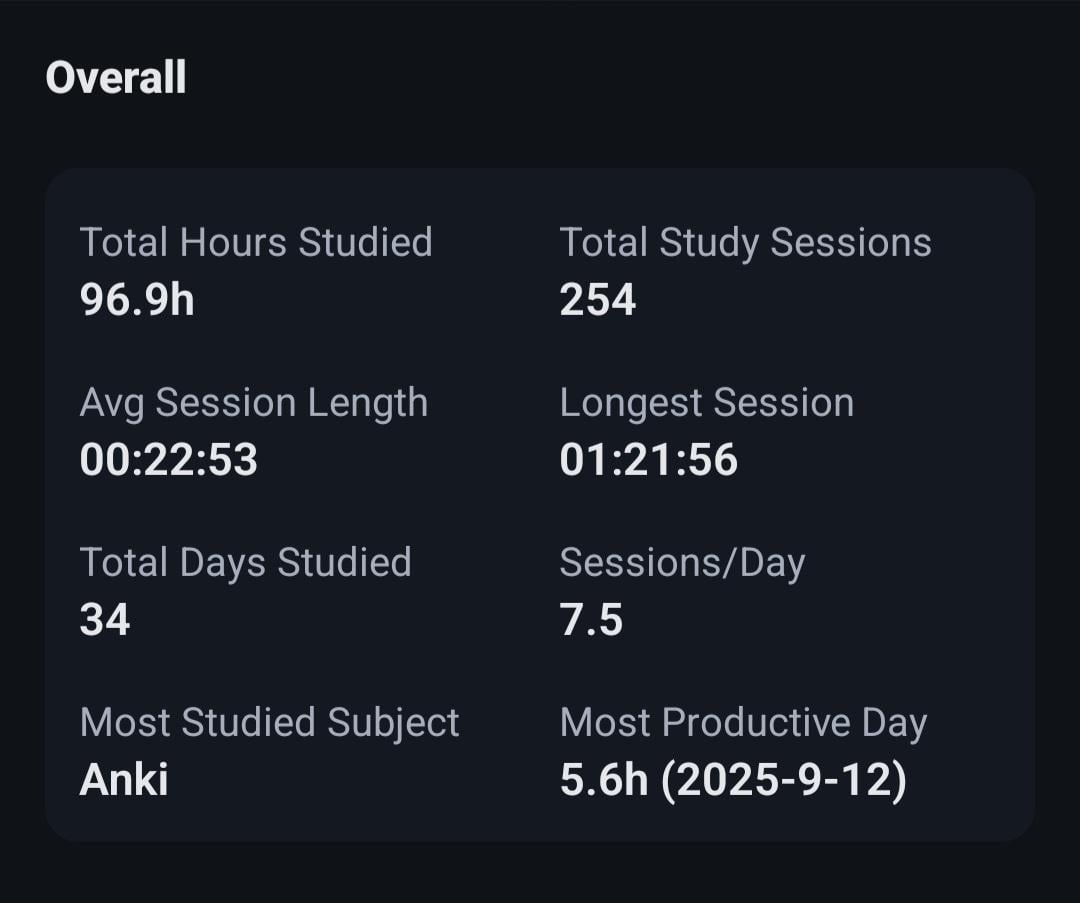Click the 34 days studied value

click(x=105, y=620)
